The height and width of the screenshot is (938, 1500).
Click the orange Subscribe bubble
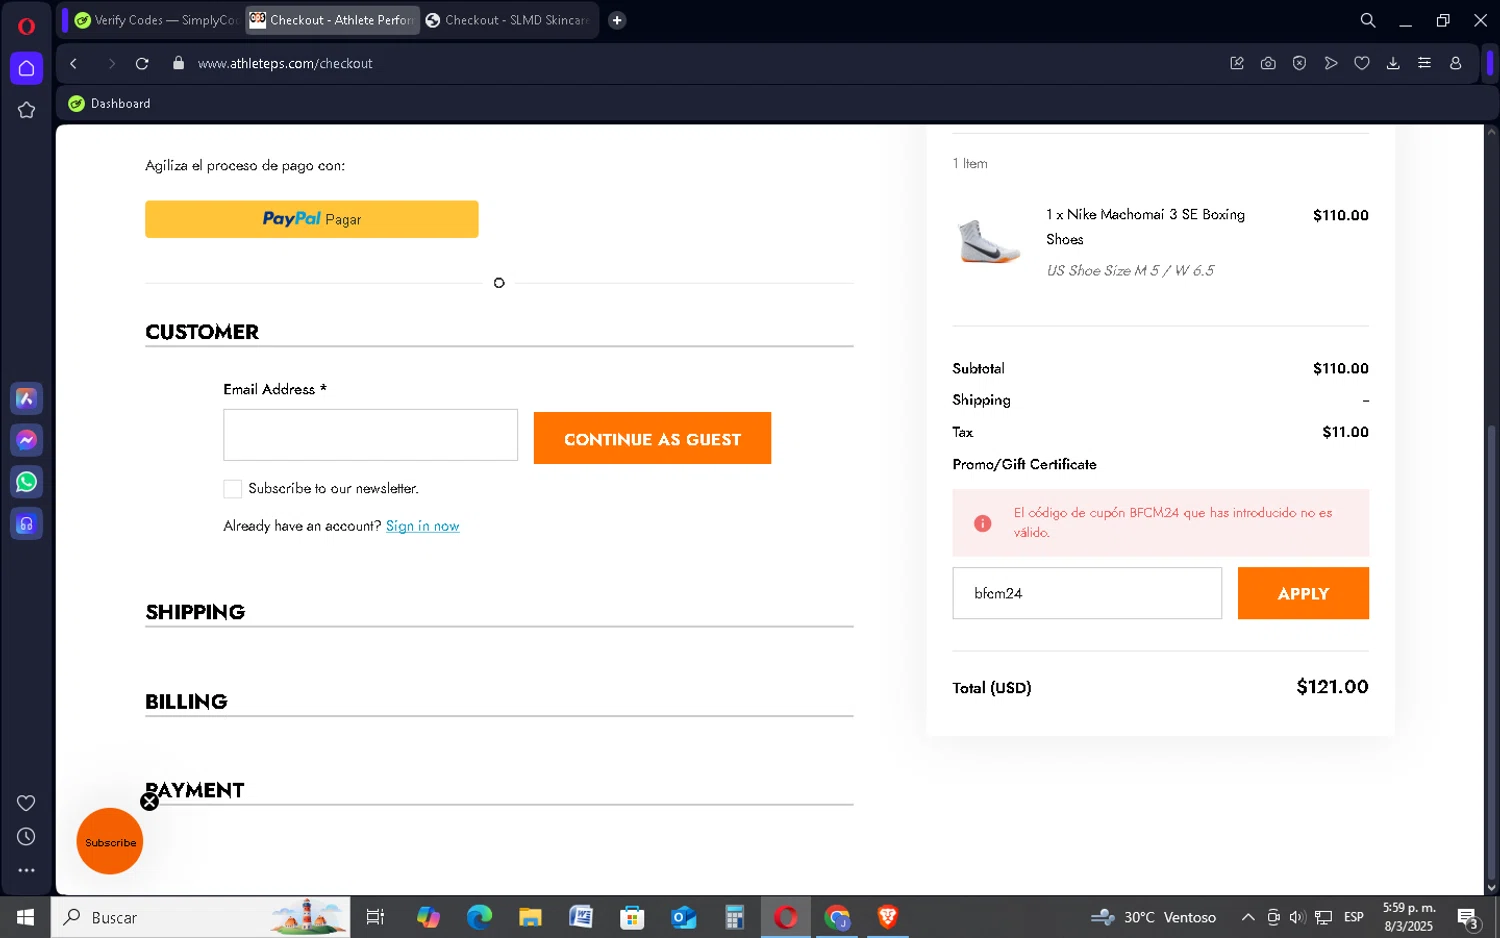pyautogui.click(x=110, y=842)
